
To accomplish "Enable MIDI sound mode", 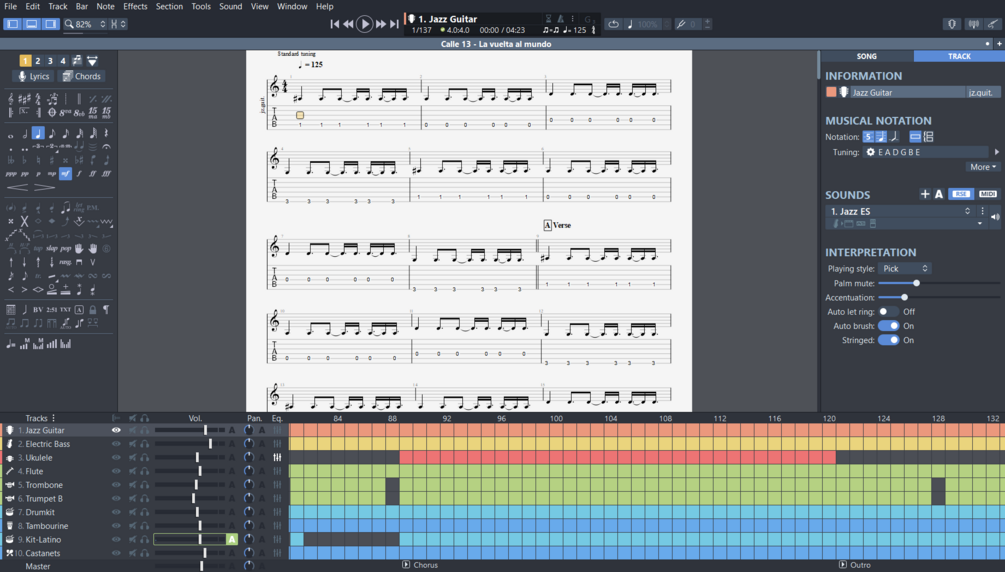I will tap(988, 194).
